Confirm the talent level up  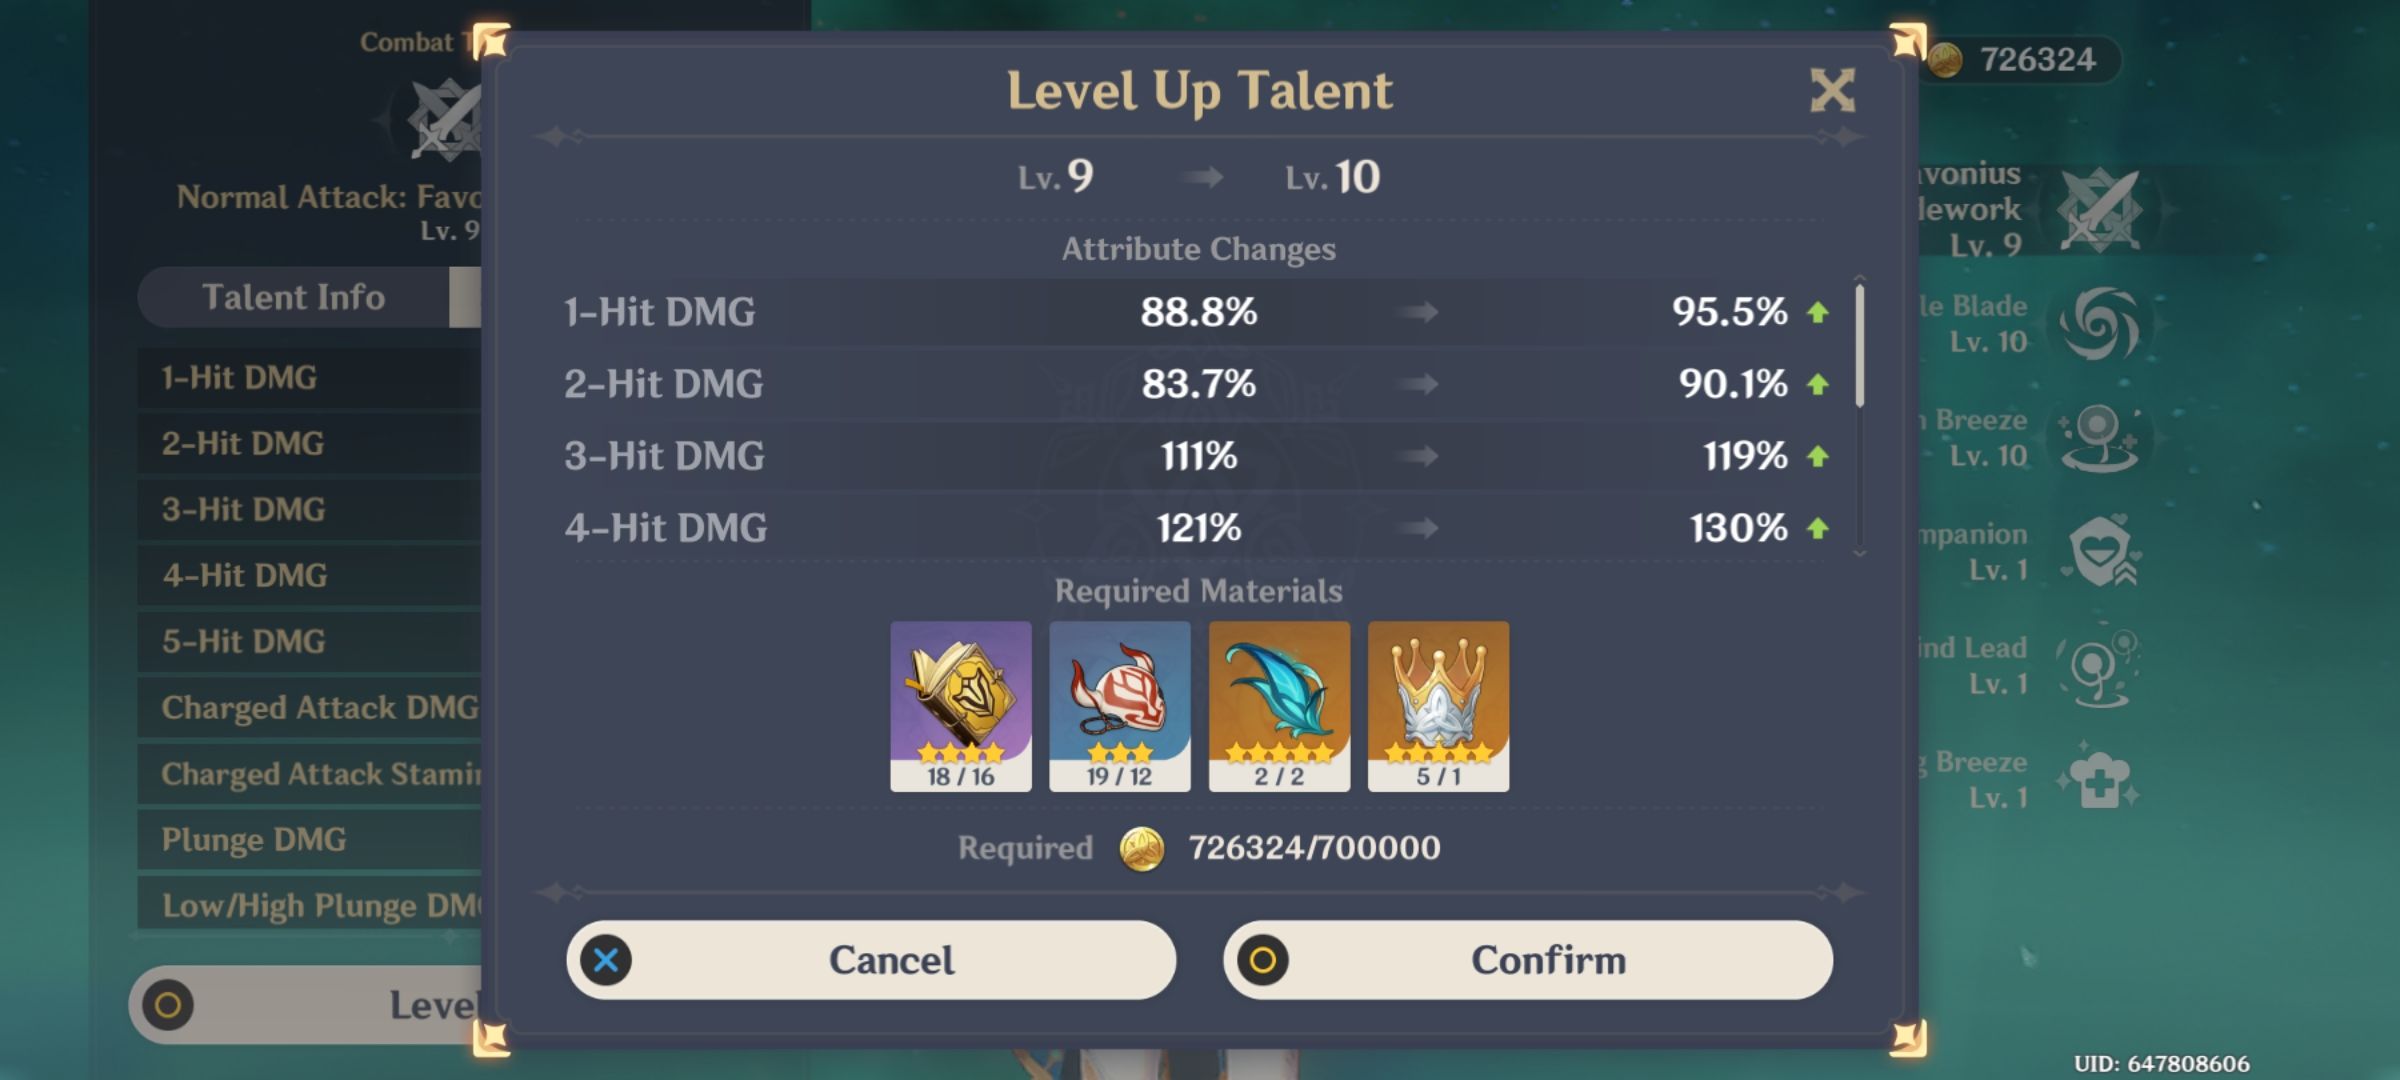pyautogui.click(x=1528, y=960)
